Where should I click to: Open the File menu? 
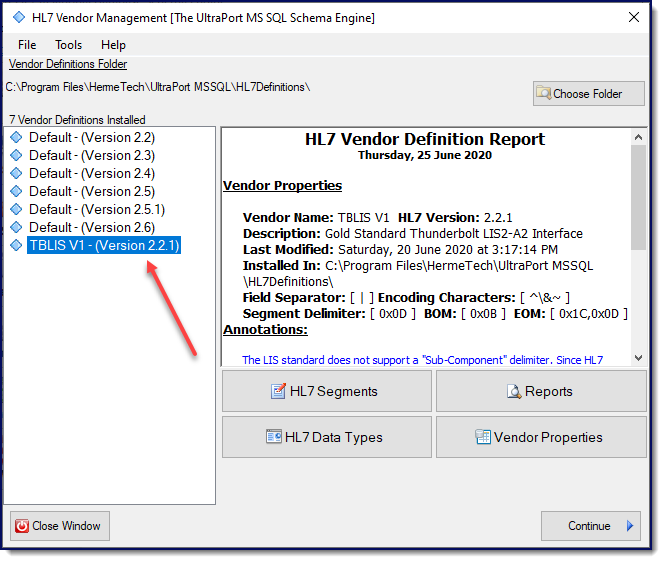(x=27, y=45)
